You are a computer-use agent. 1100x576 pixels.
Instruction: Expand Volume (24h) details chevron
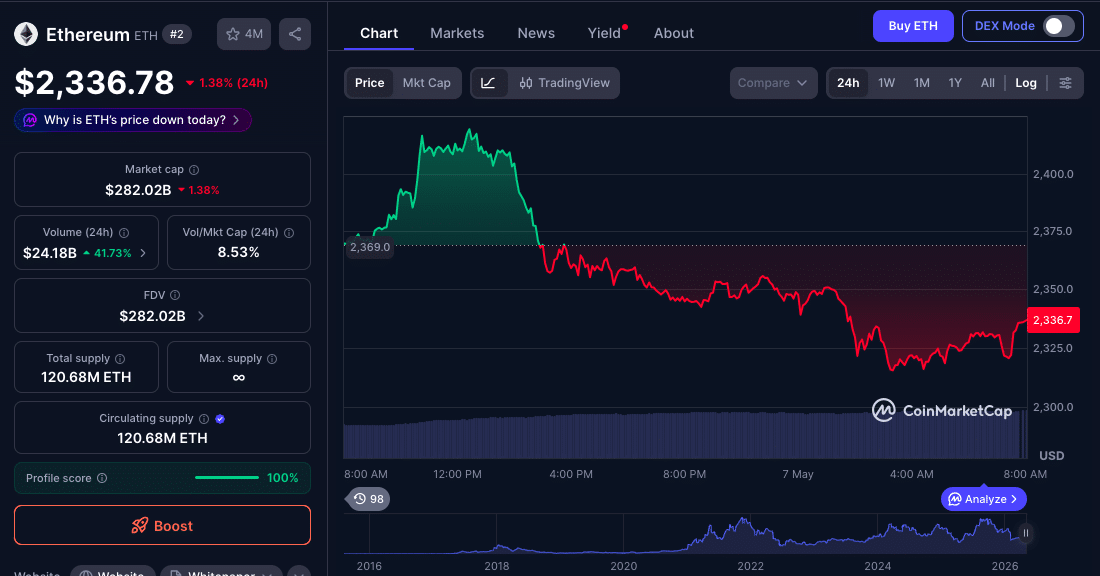click(143, 253)
